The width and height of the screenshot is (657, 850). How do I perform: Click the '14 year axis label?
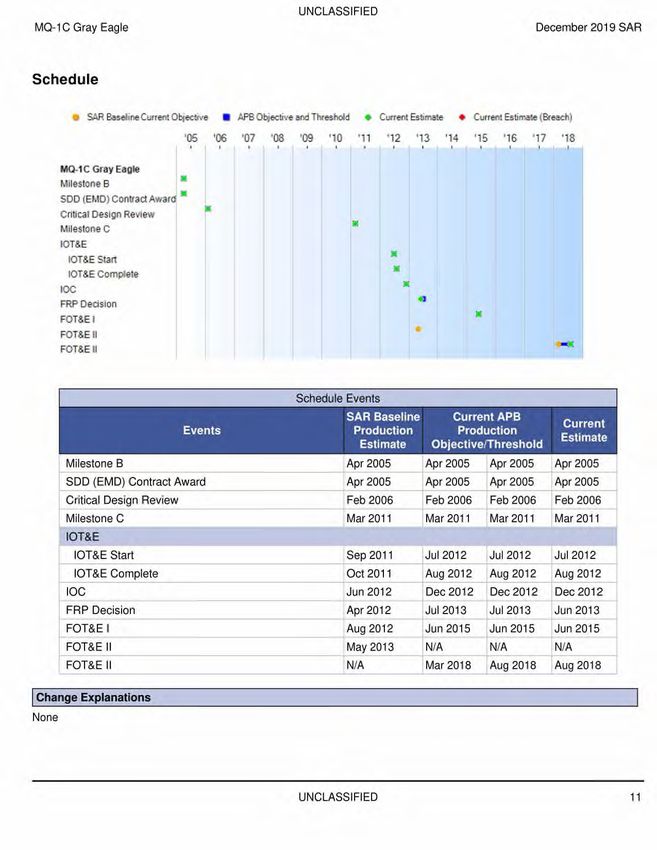452,138
